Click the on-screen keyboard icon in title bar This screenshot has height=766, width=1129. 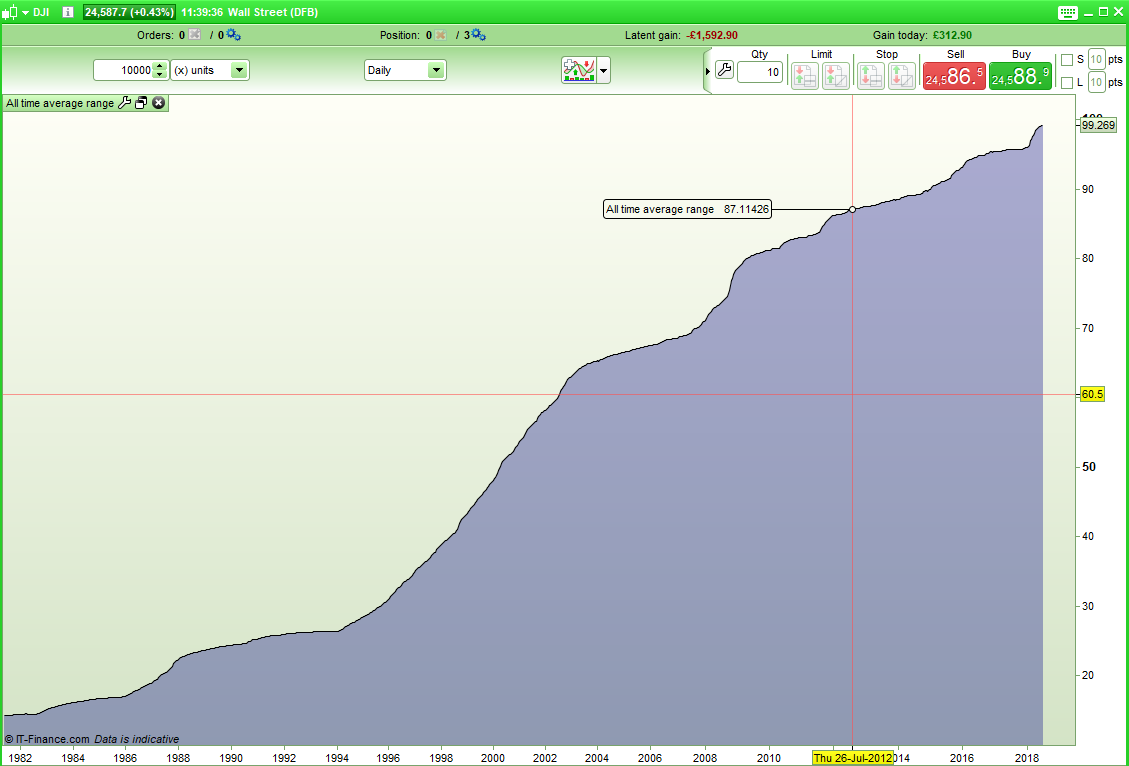pos(1067,12)
